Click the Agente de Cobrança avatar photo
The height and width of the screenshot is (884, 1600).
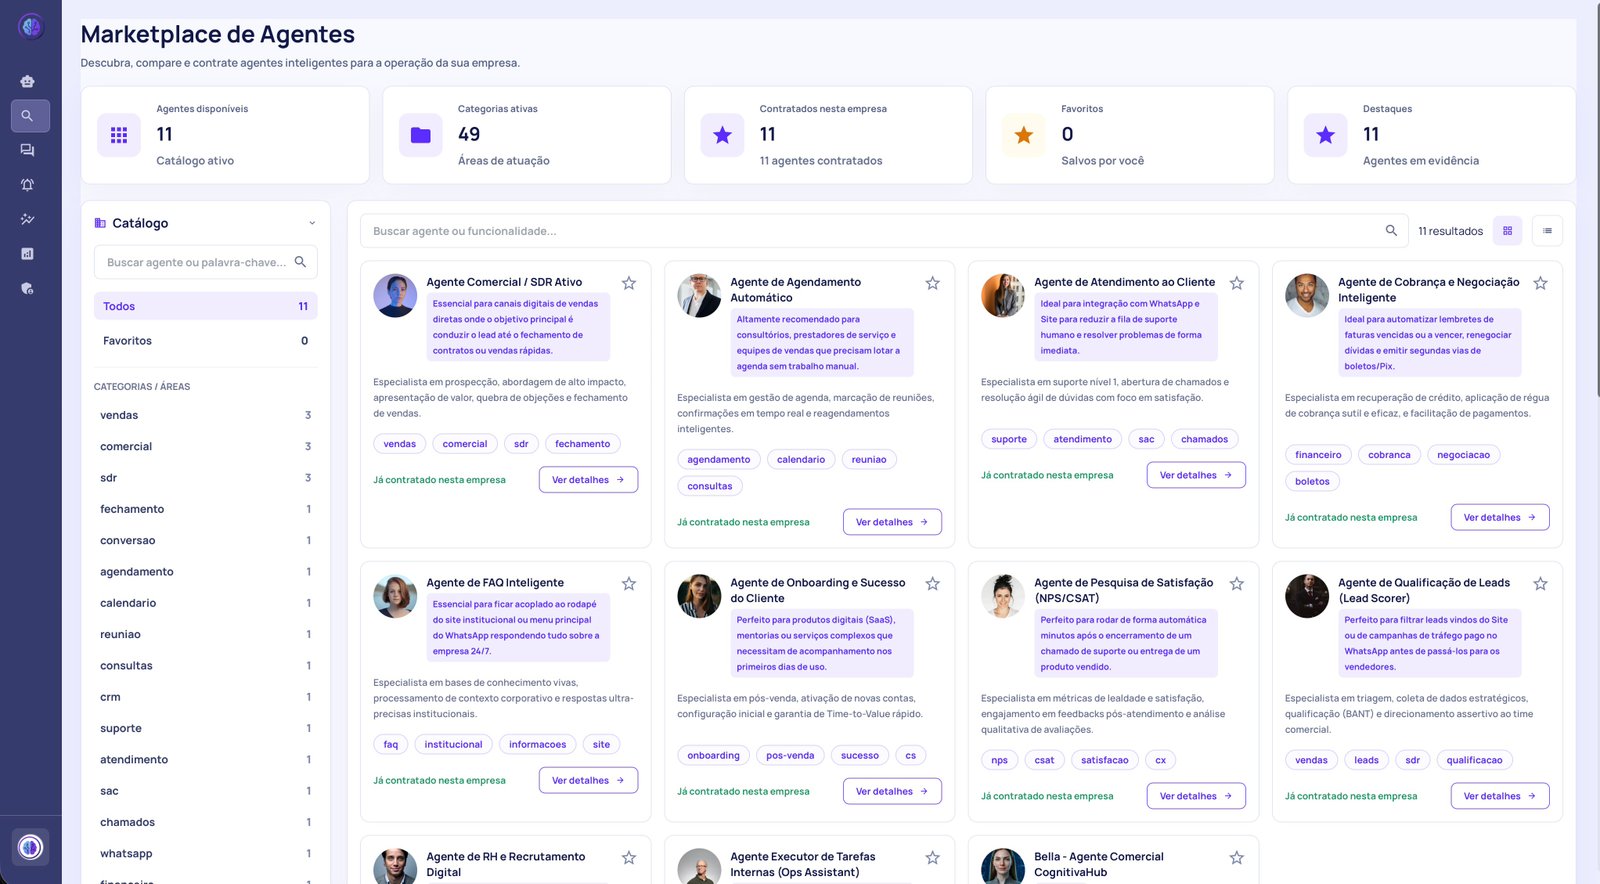tap(1306, 296)
